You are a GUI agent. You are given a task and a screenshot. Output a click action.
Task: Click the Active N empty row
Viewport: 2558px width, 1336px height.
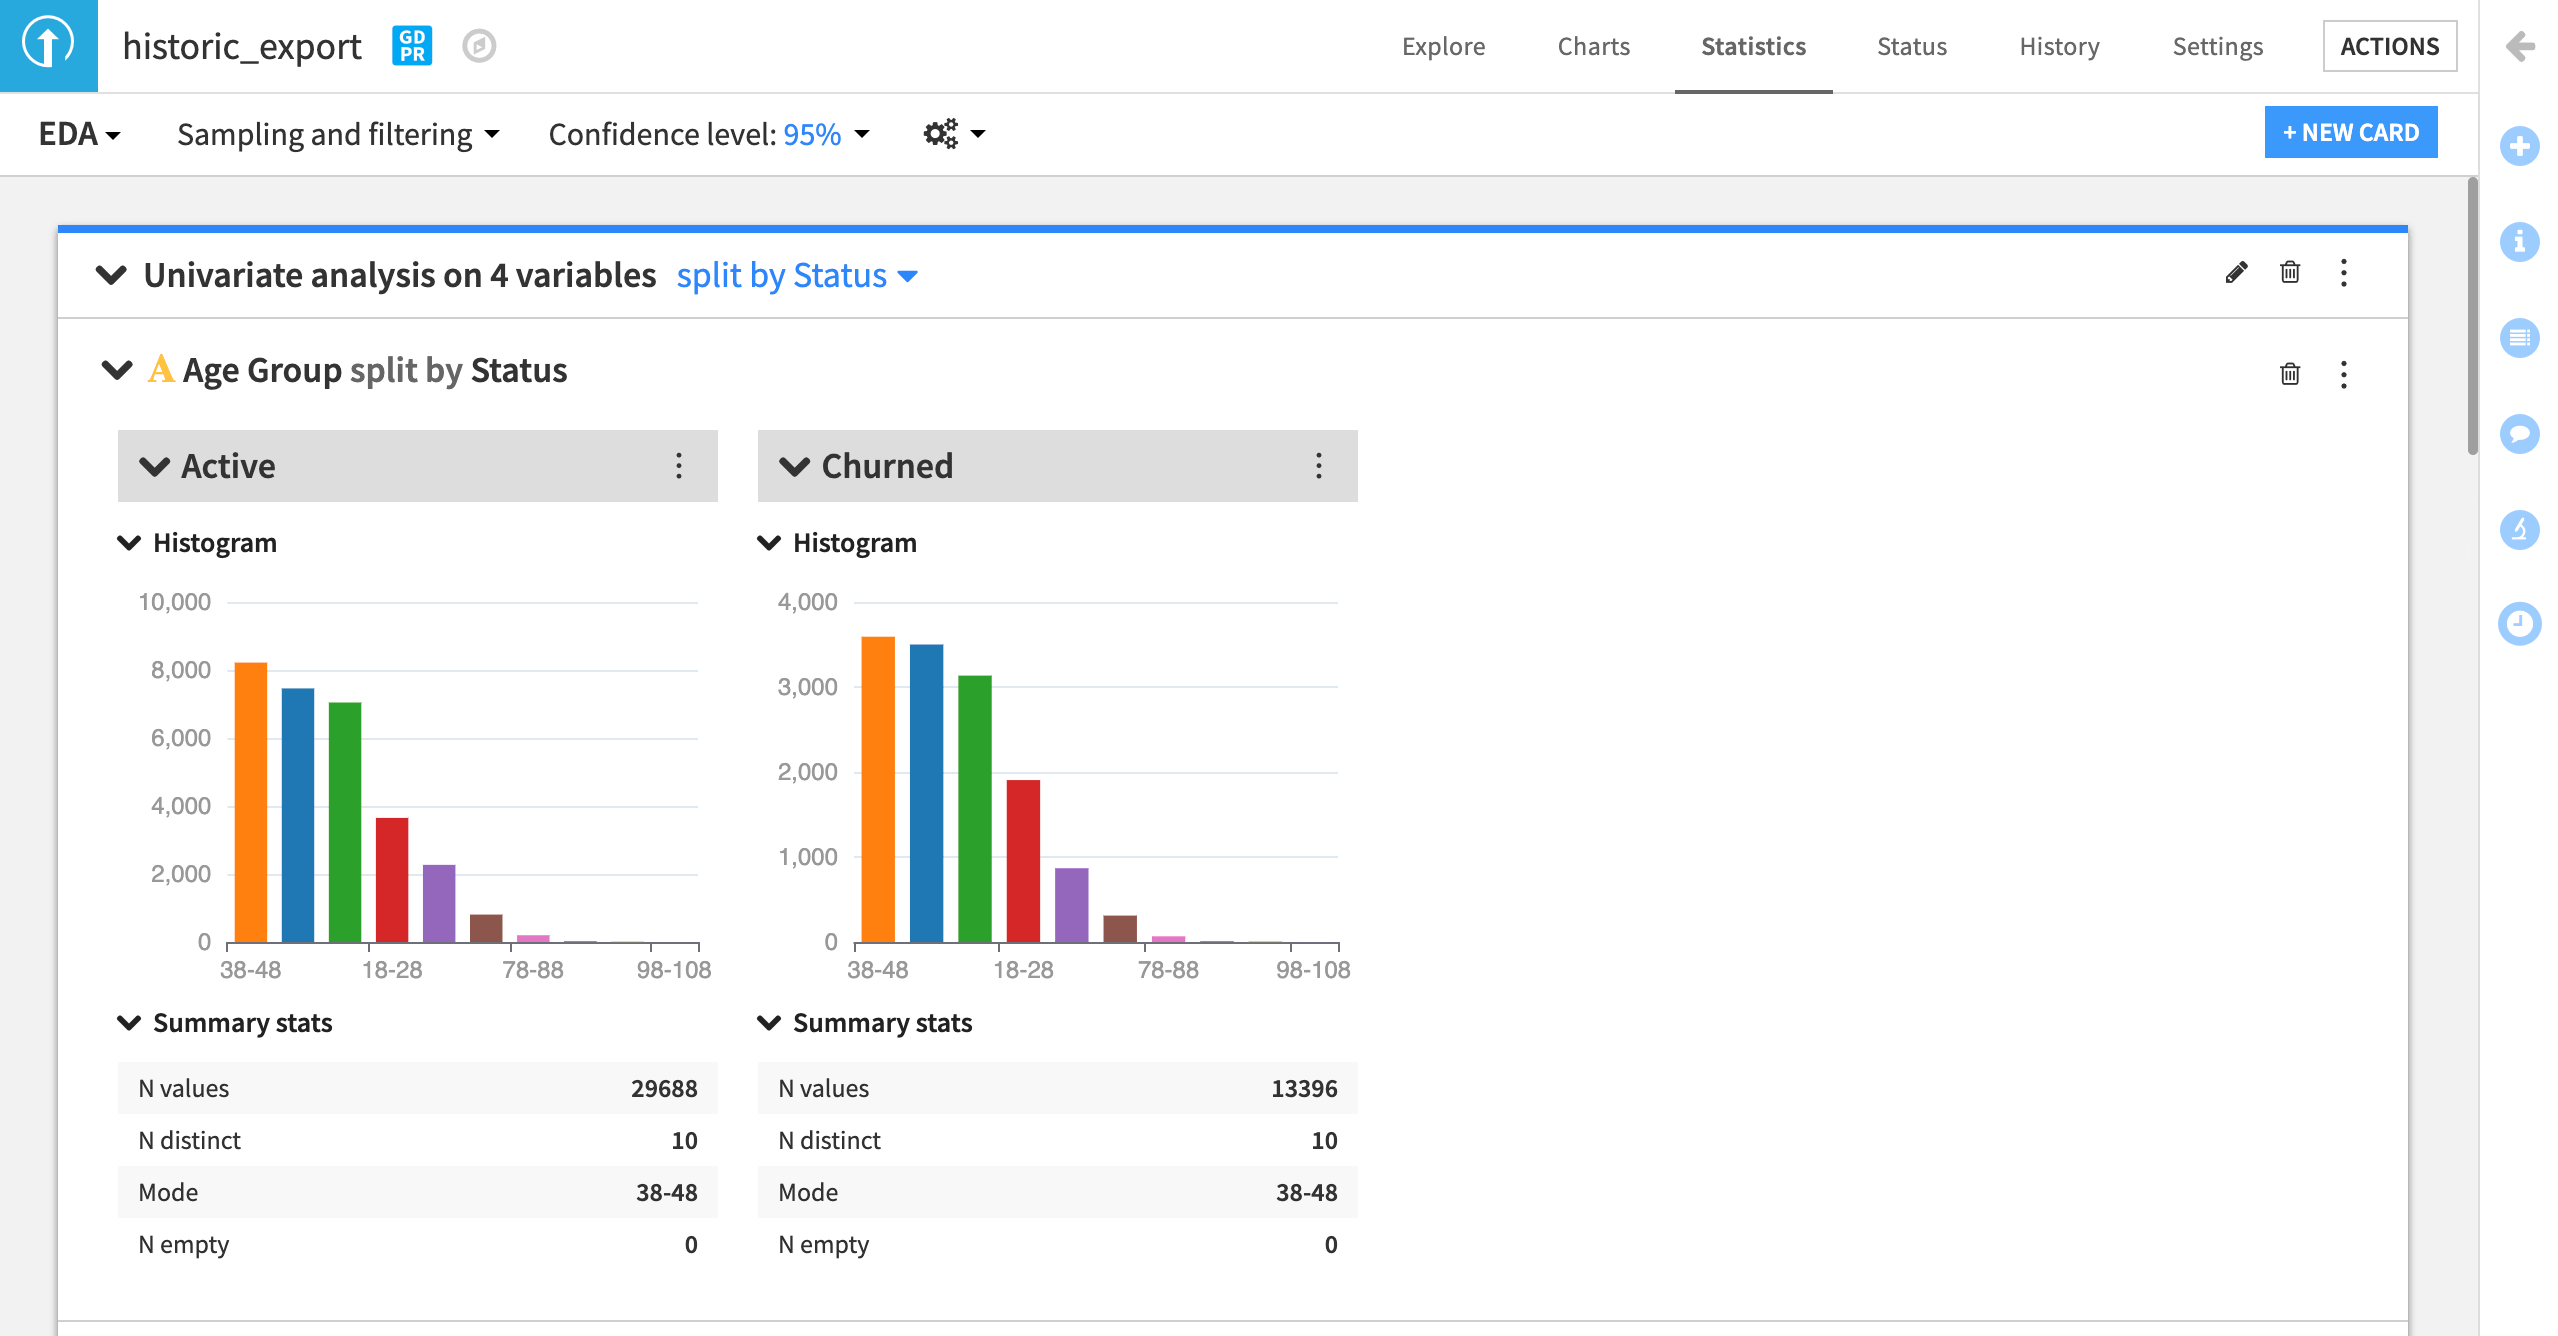click(x=418, y=1244)
